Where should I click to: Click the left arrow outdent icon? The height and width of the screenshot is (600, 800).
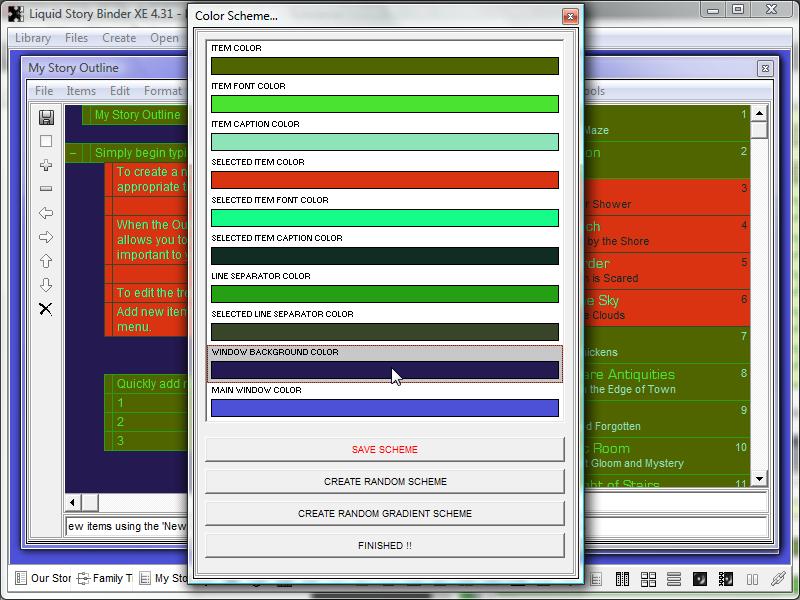(46, 213)
